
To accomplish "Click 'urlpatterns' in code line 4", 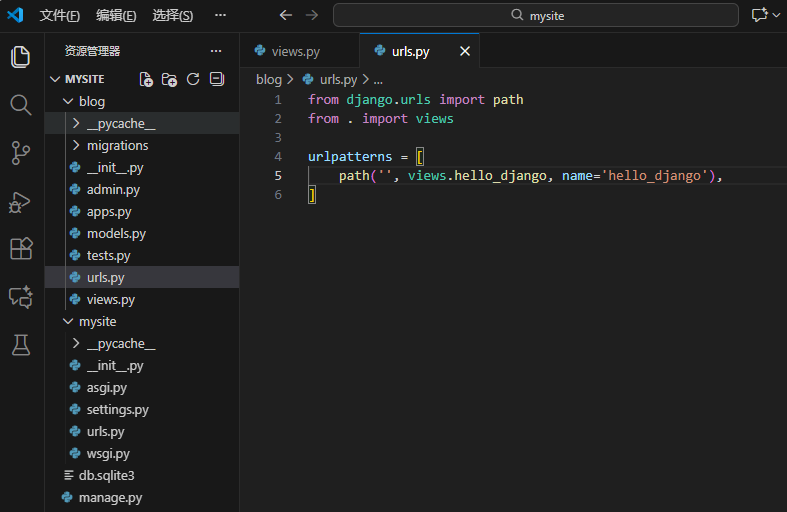I will pyautogui.click(x=350, y=157).
